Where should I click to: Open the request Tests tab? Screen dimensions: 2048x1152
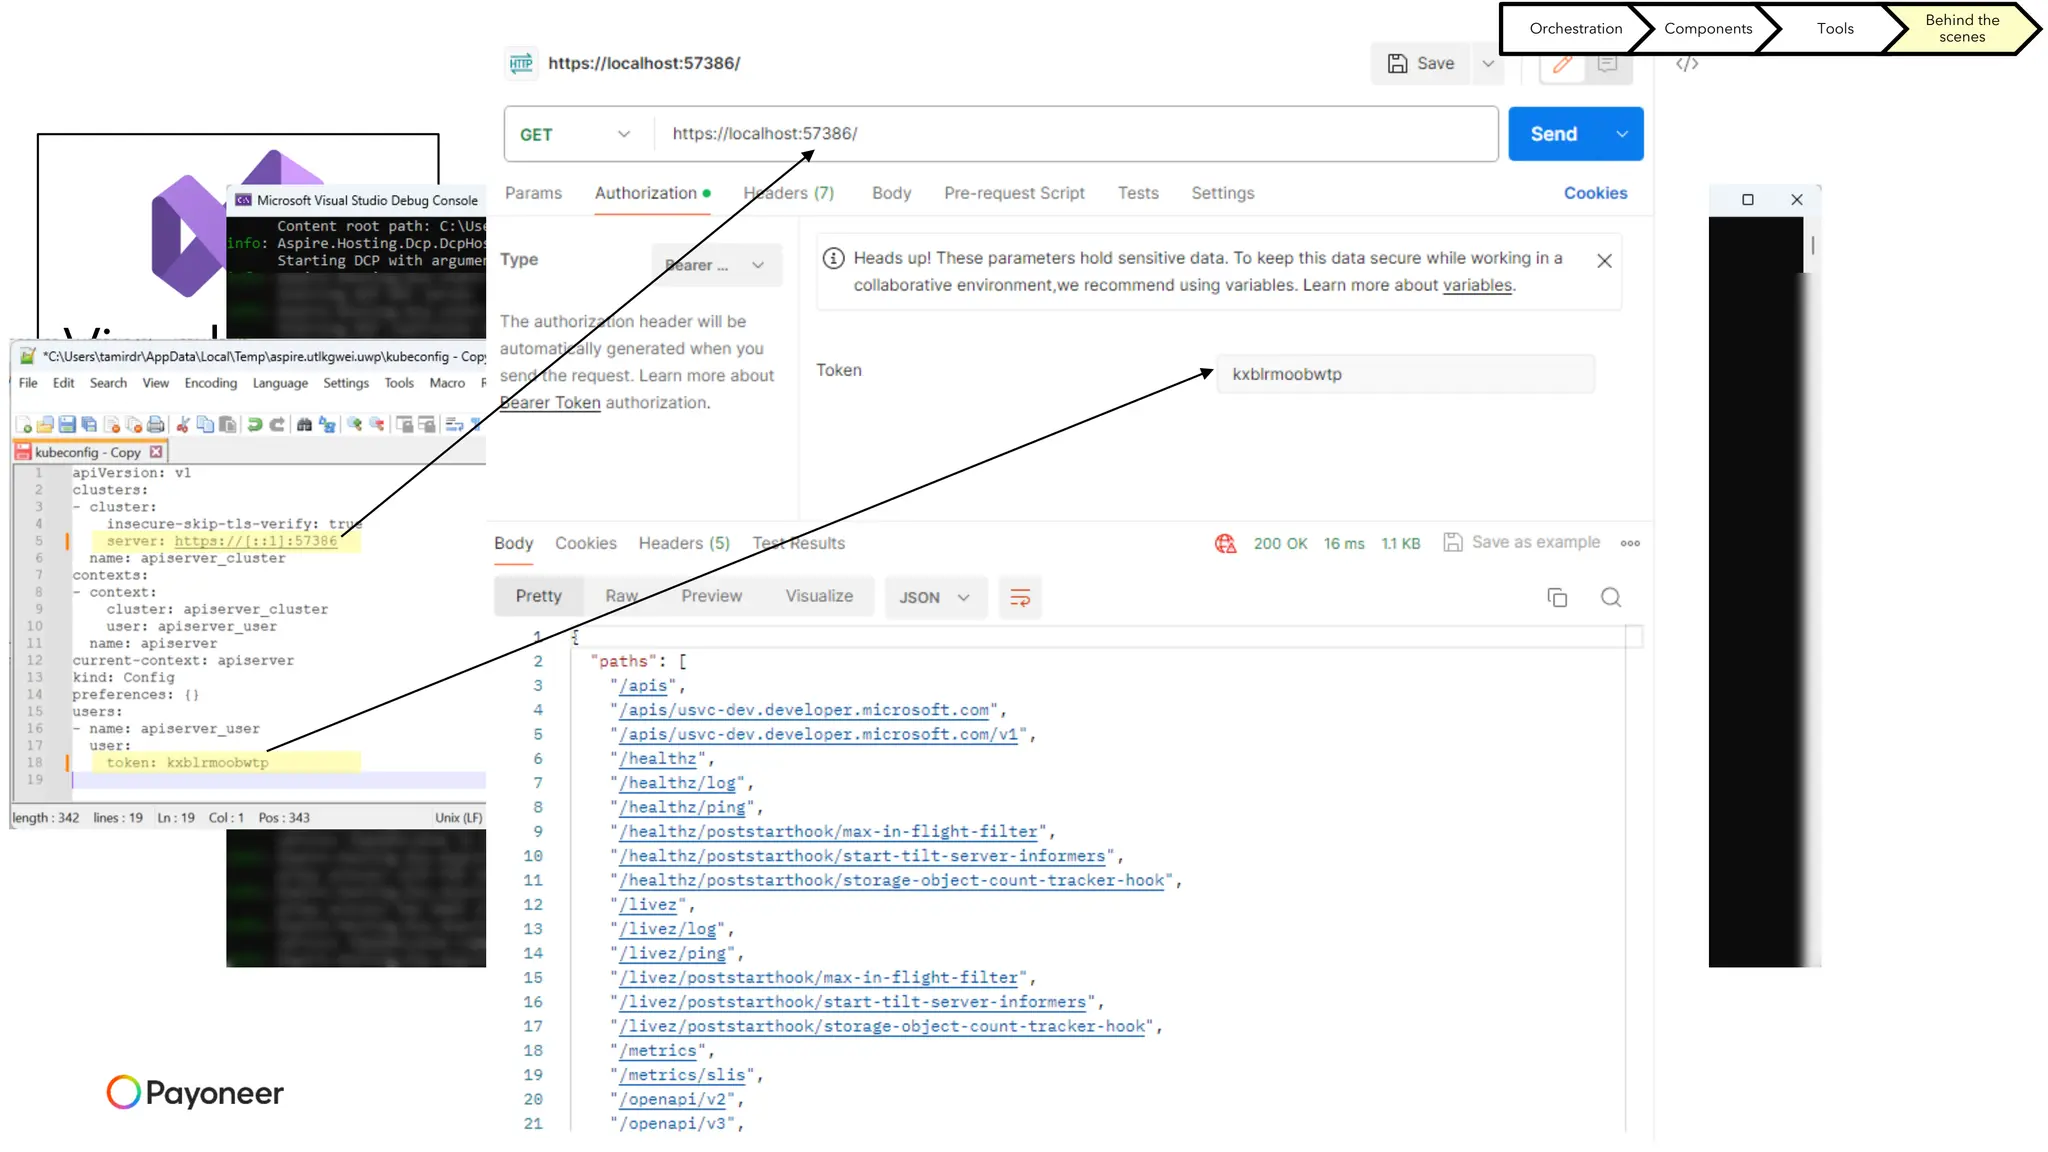[x=1138, y=193]
